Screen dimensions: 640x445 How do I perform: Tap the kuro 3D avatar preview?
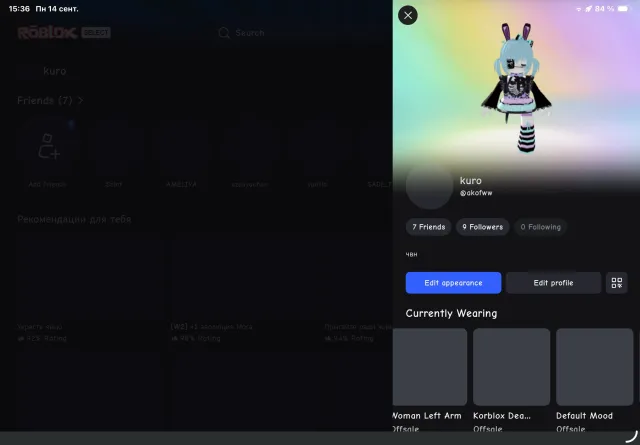516,88
